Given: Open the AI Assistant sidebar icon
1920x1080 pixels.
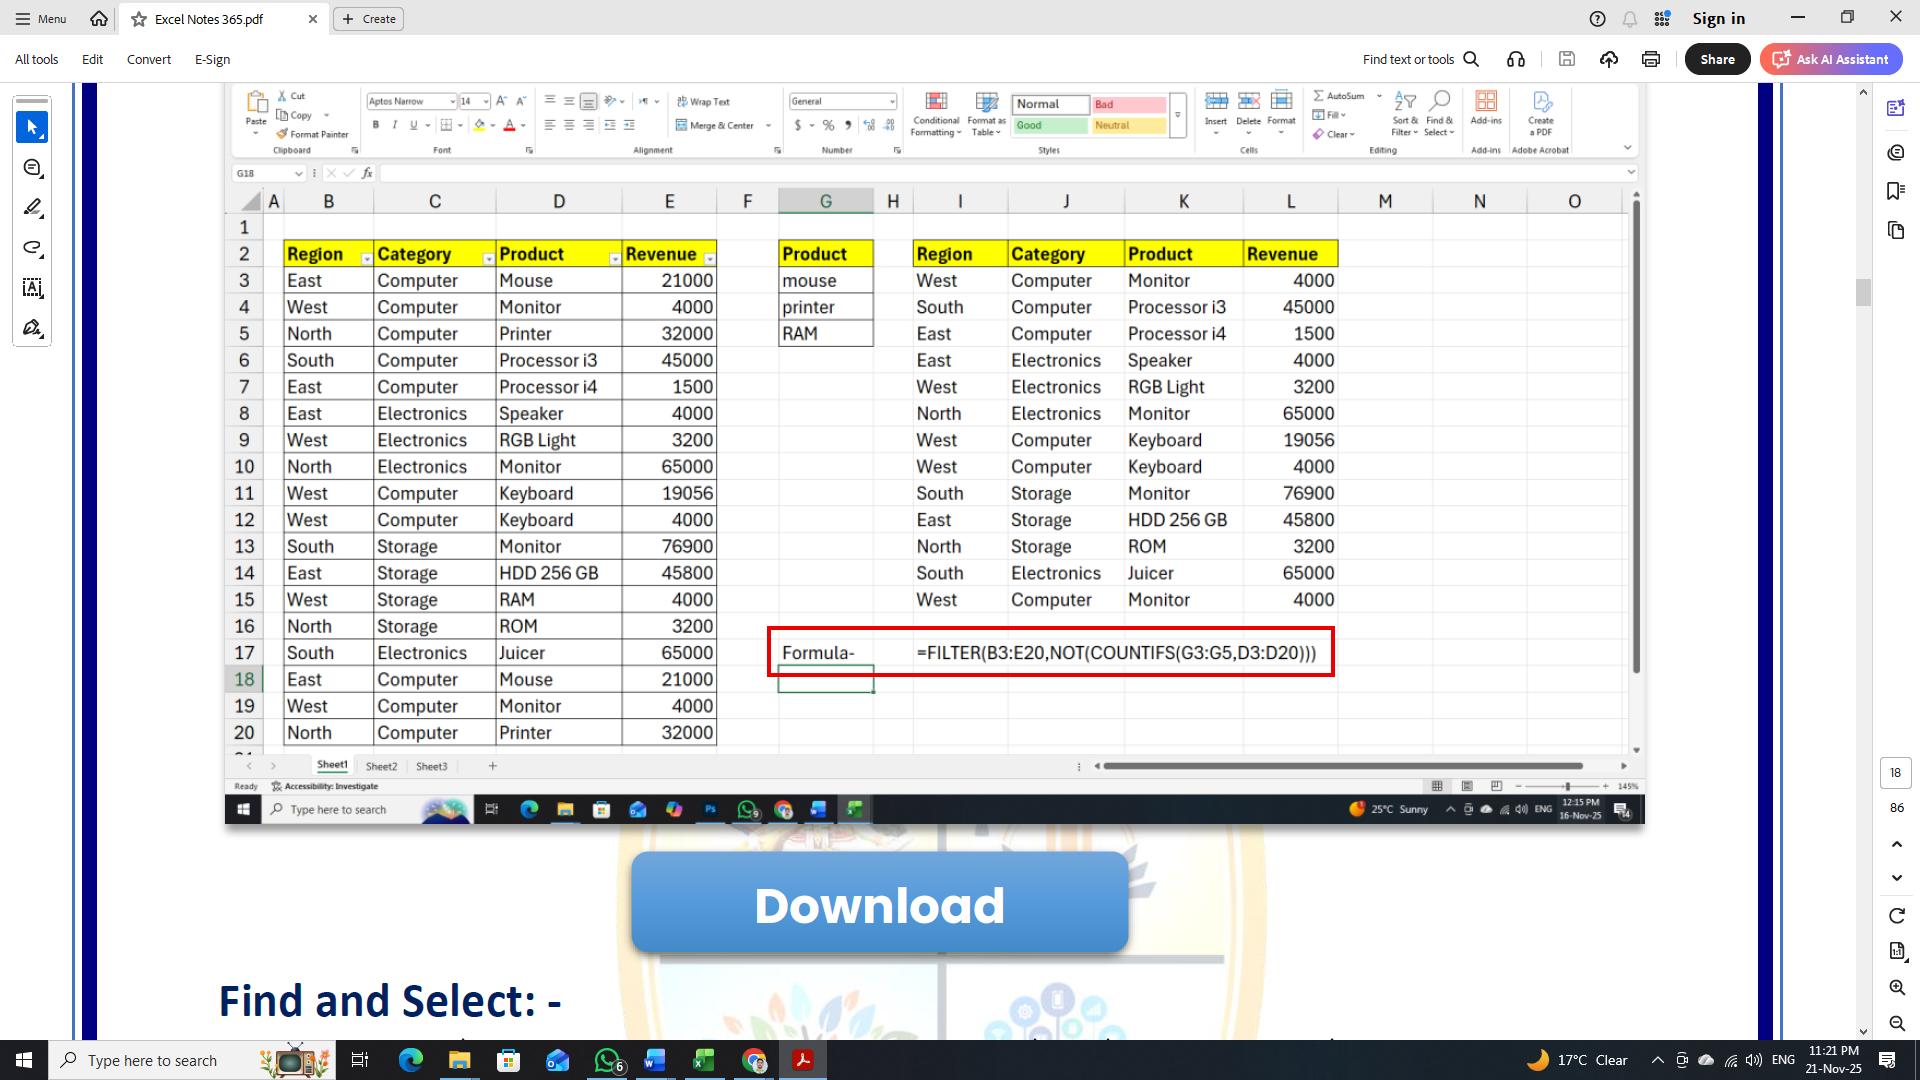Looking at the screenshot, I should (x=1897, y=108).
